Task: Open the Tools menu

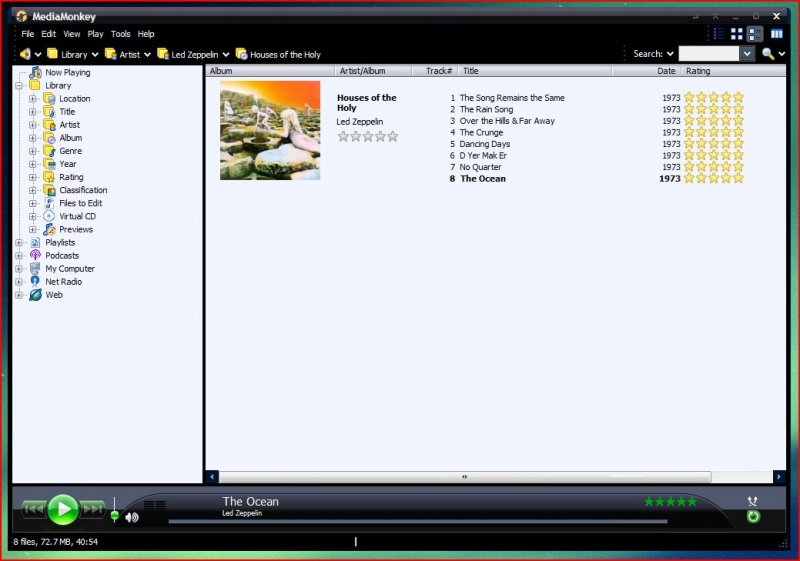Action: [x=121, y=34]
